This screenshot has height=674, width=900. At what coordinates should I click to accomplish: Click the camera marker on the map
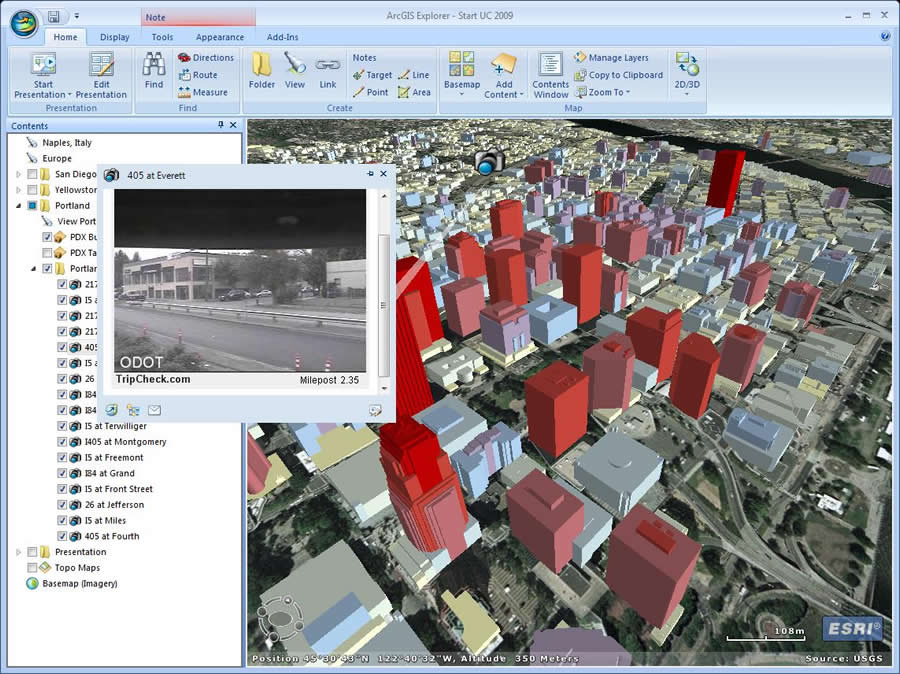(488, 161)
